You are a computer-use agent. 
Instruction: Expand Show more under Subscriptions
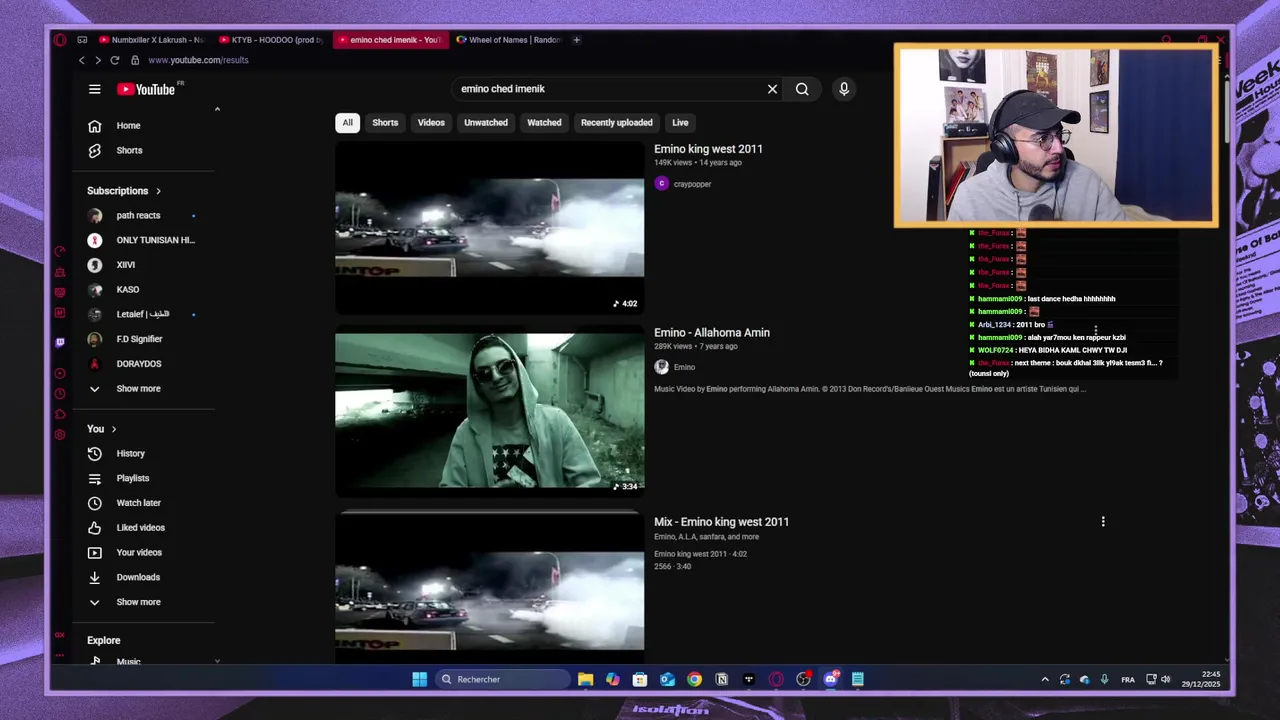coord(138,388)
